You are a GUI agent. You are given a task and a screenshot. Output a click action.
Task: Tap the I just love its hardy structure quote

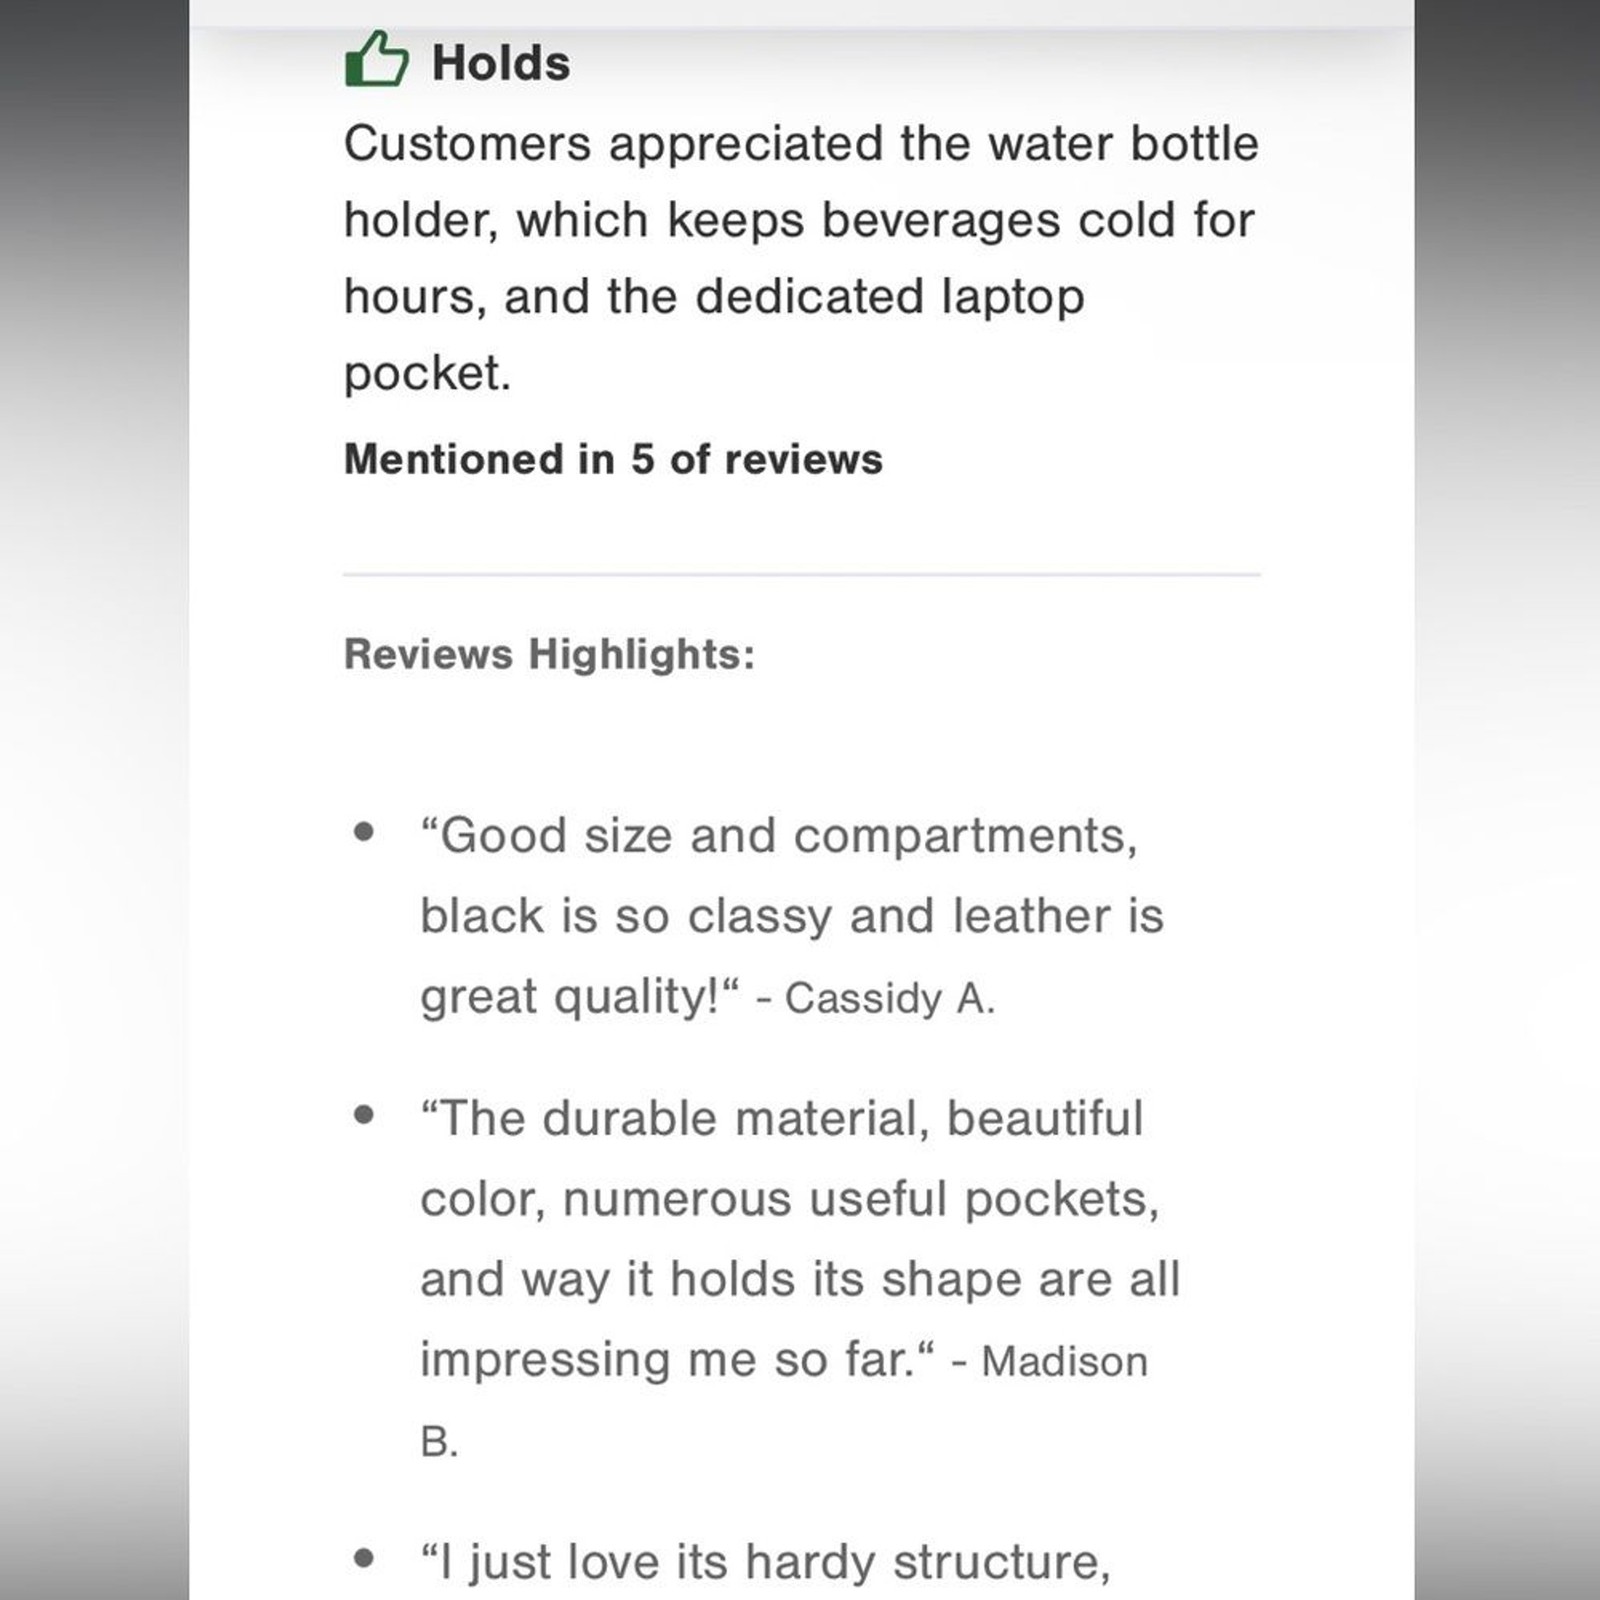765,1562
